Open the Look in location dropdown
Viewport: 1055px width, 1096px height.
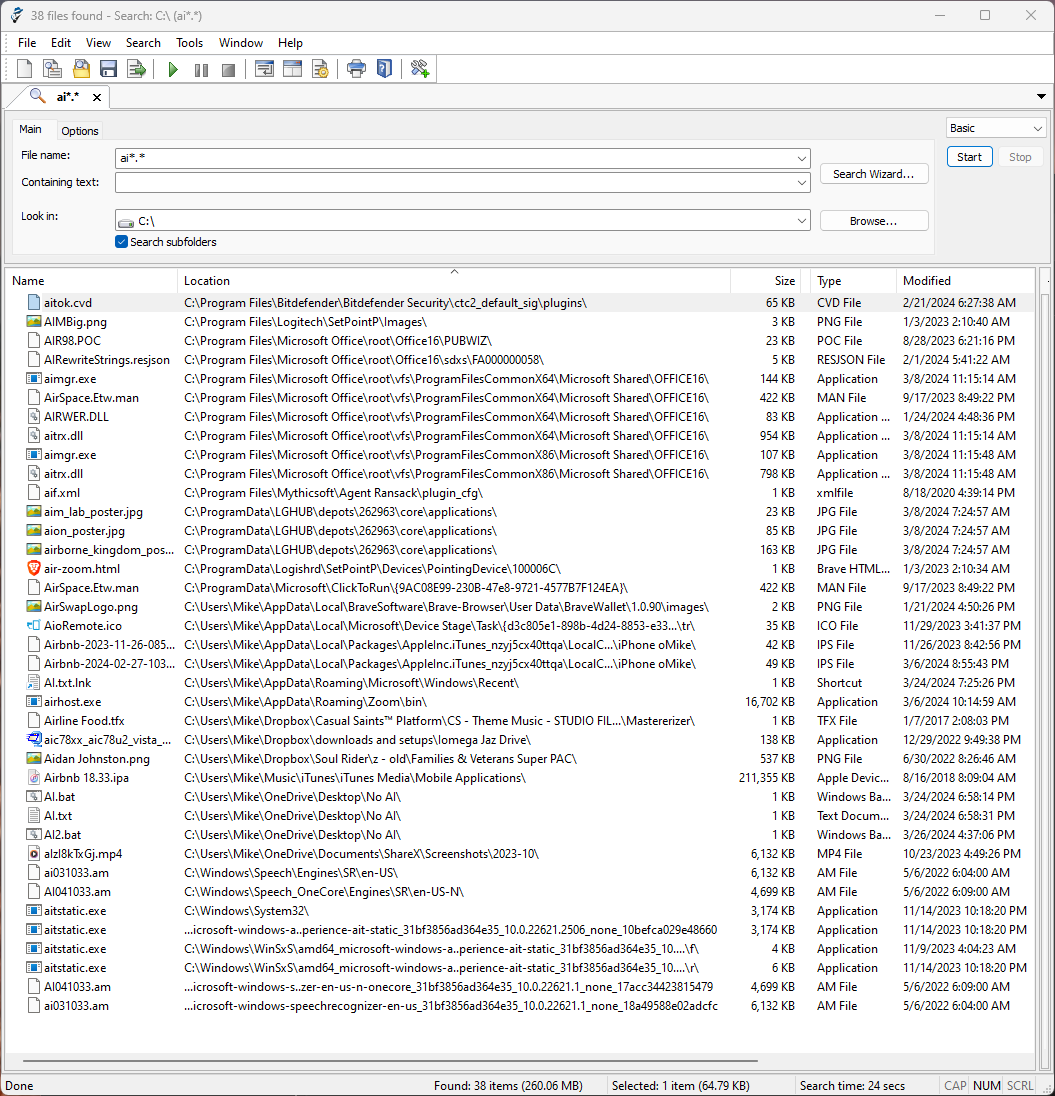click(x=802, y=221)
